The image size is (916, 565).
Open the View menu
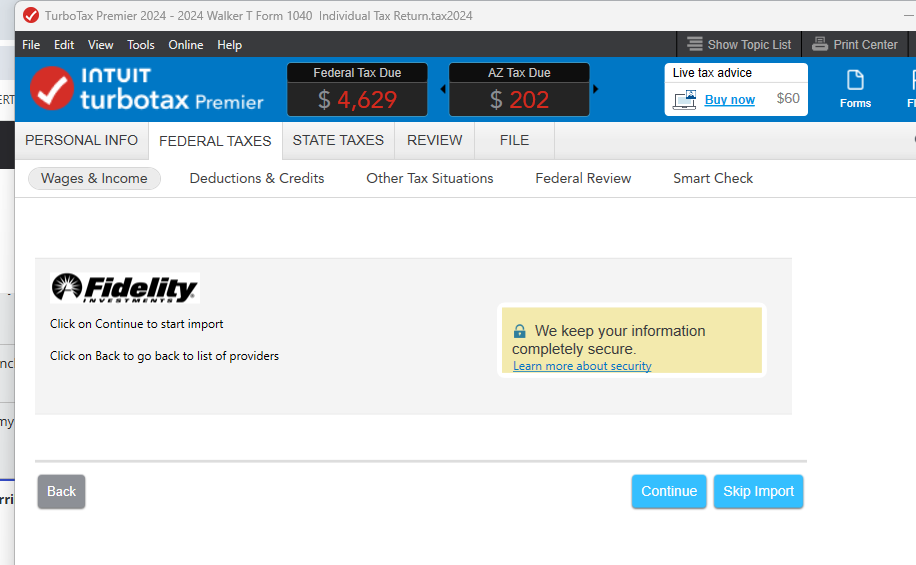[100, 45]
